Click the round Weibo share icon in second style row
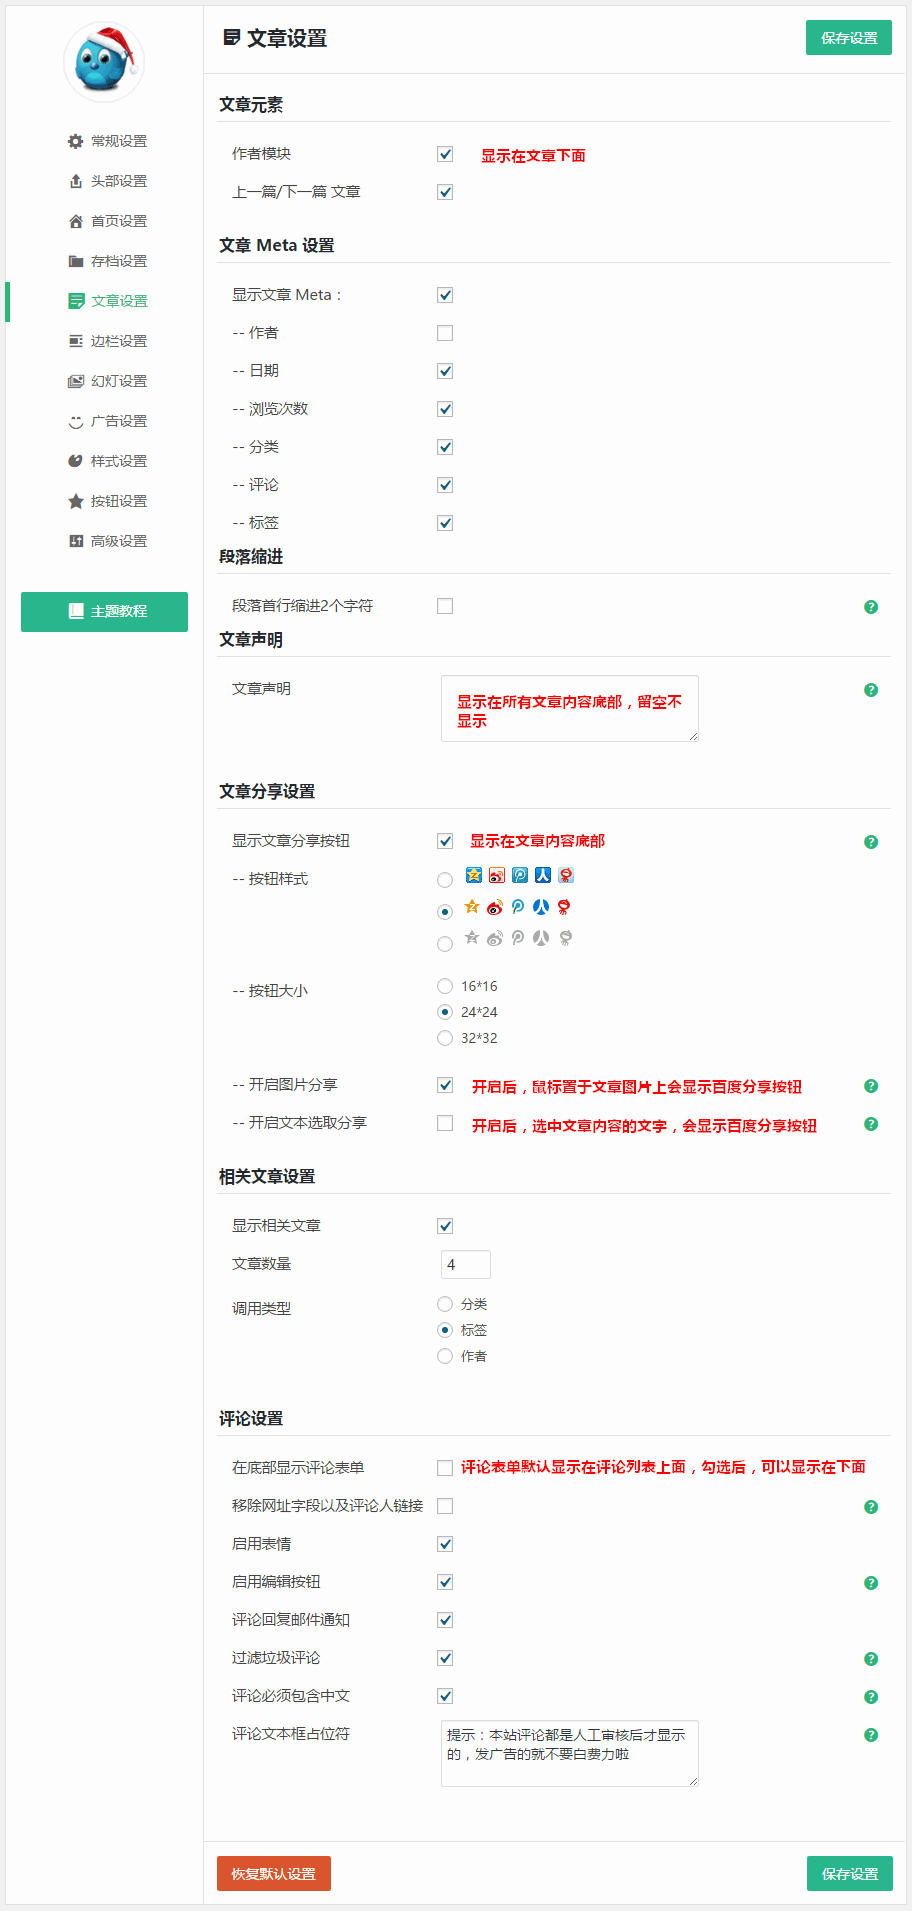The height and width of the screenshot is (1911, 912). tap(494, 907)
